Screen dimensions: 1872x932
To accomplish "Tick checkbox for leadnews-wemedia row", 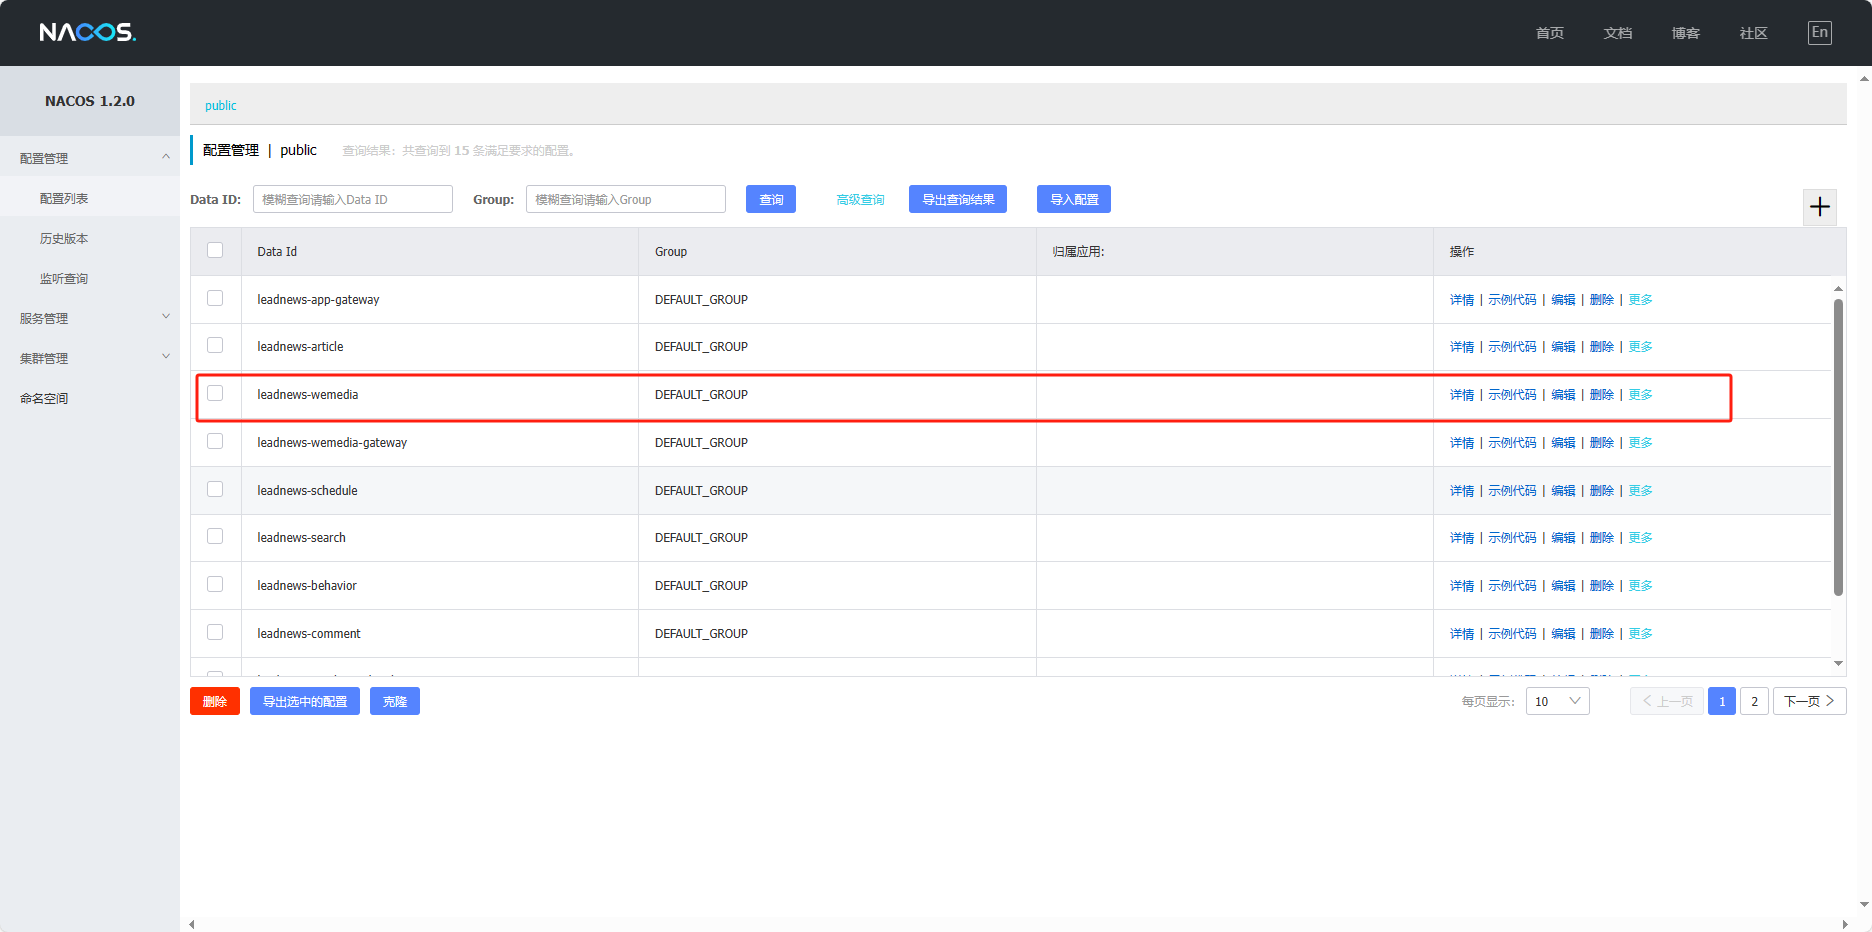I will click(215, 393).
